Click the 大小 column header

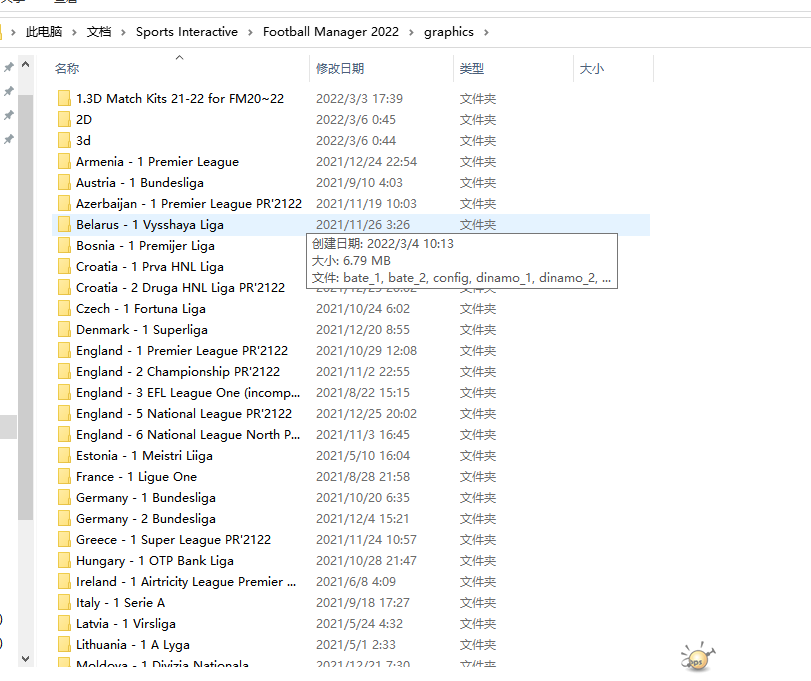pos(591,69)
